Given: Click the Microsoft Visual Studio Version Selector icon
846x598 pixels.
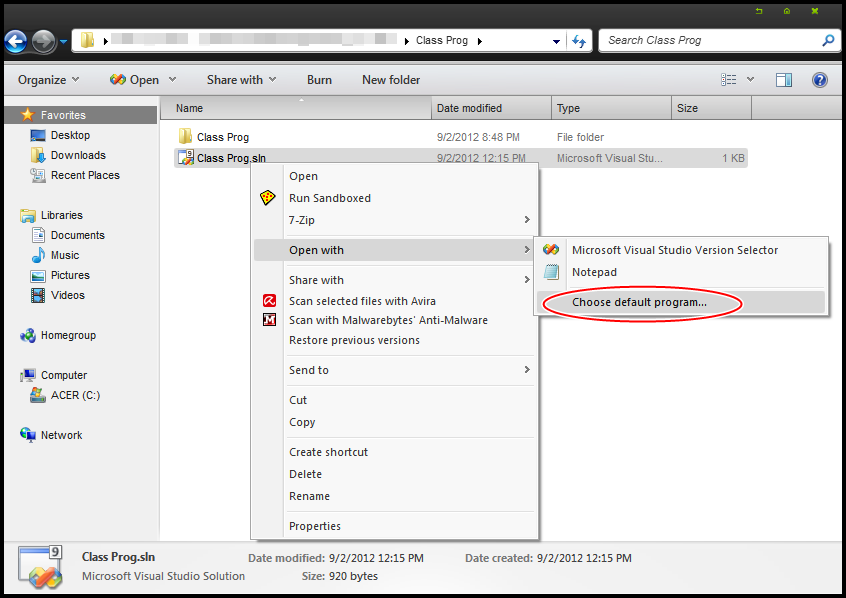Looking at the screenshot, I should pyautogui.click(x=549, y=250).
